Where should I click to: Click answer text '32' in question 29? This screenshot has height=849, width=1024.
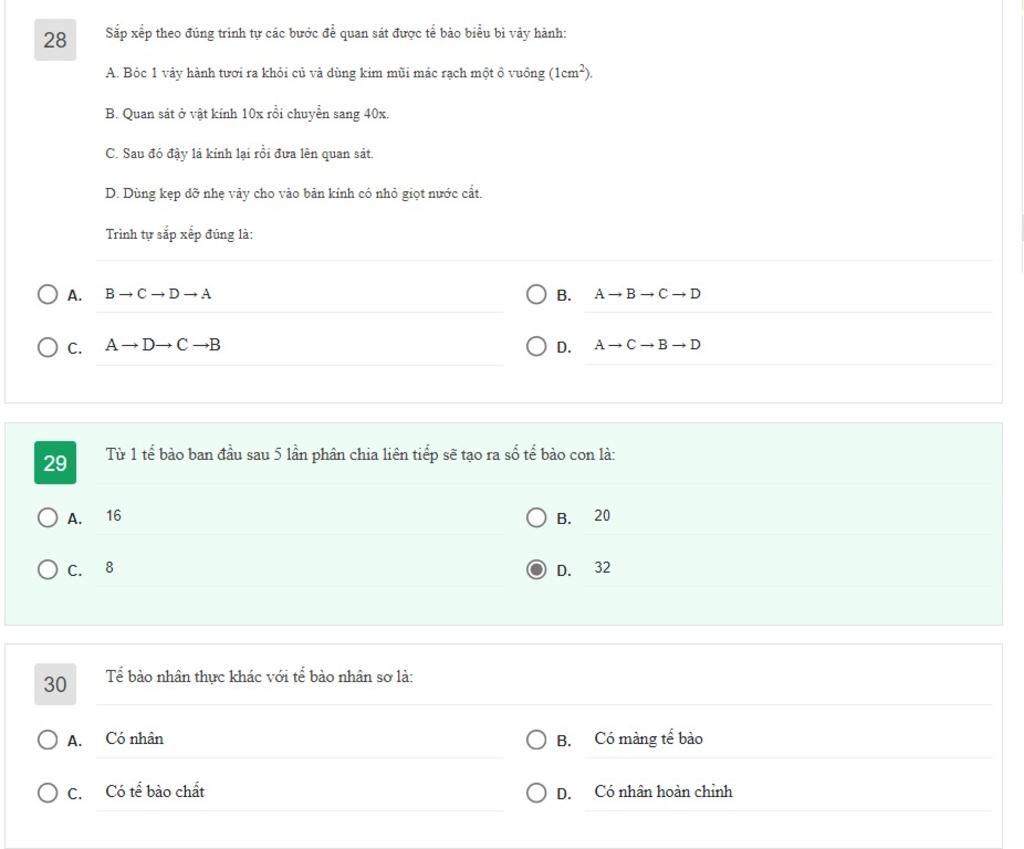point(602,568)
